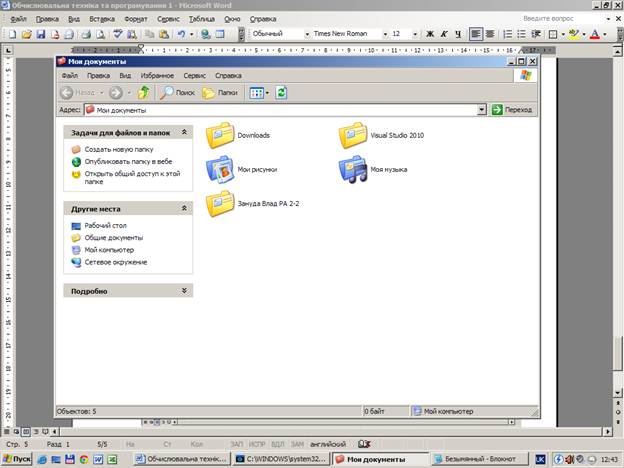Open the border style dropdown arrow in Word
Viewport: 624px width, 468px height.
click(x=563, y=35)
